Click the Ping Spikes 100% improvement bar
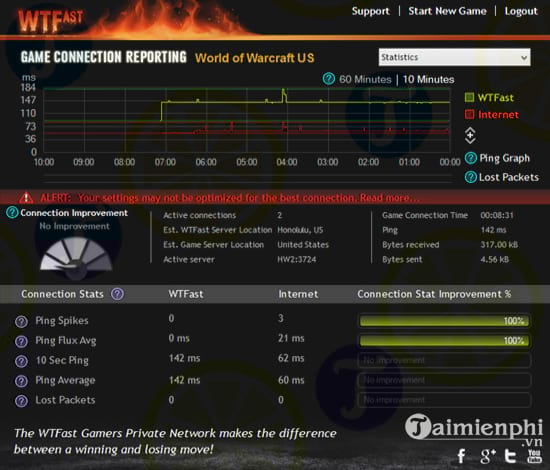The height and width of the screenshot is (470, 550). pos(444,321)
